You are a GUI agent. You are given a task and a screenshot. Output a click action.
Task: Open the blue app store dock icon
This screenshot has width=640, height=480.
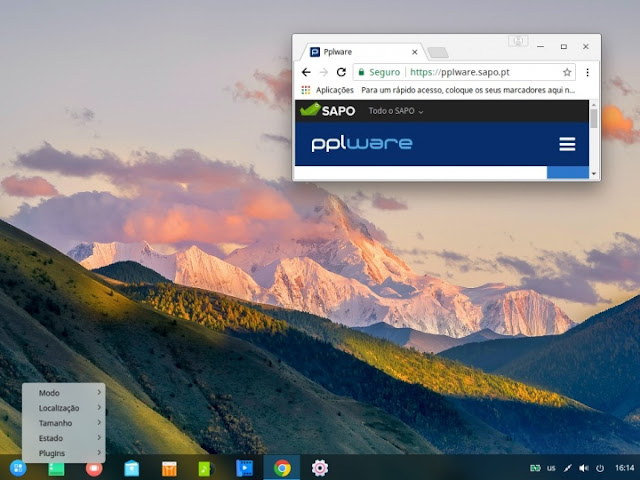131,468
